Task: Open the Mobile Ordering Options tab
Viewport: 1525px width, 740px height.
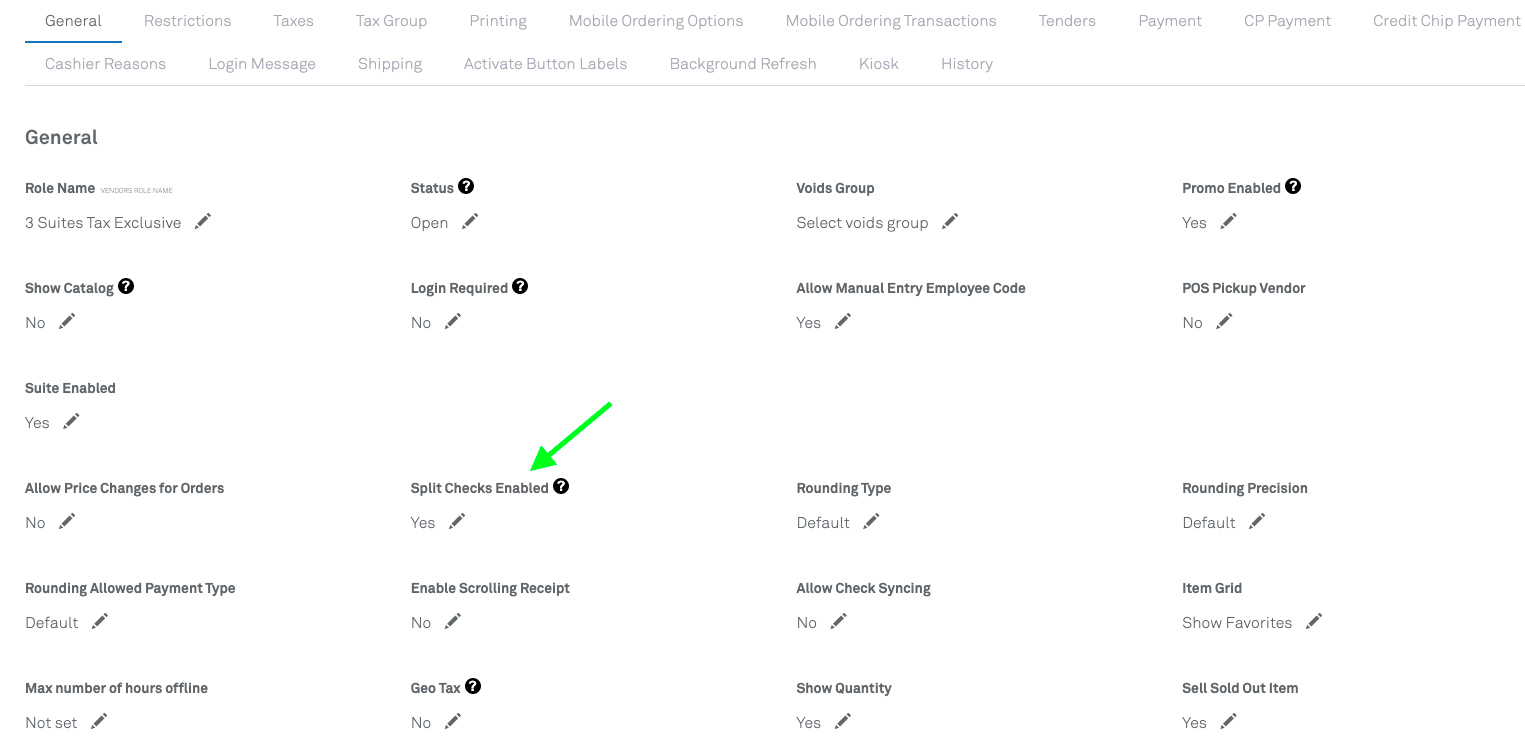Action: coord(656,21)
